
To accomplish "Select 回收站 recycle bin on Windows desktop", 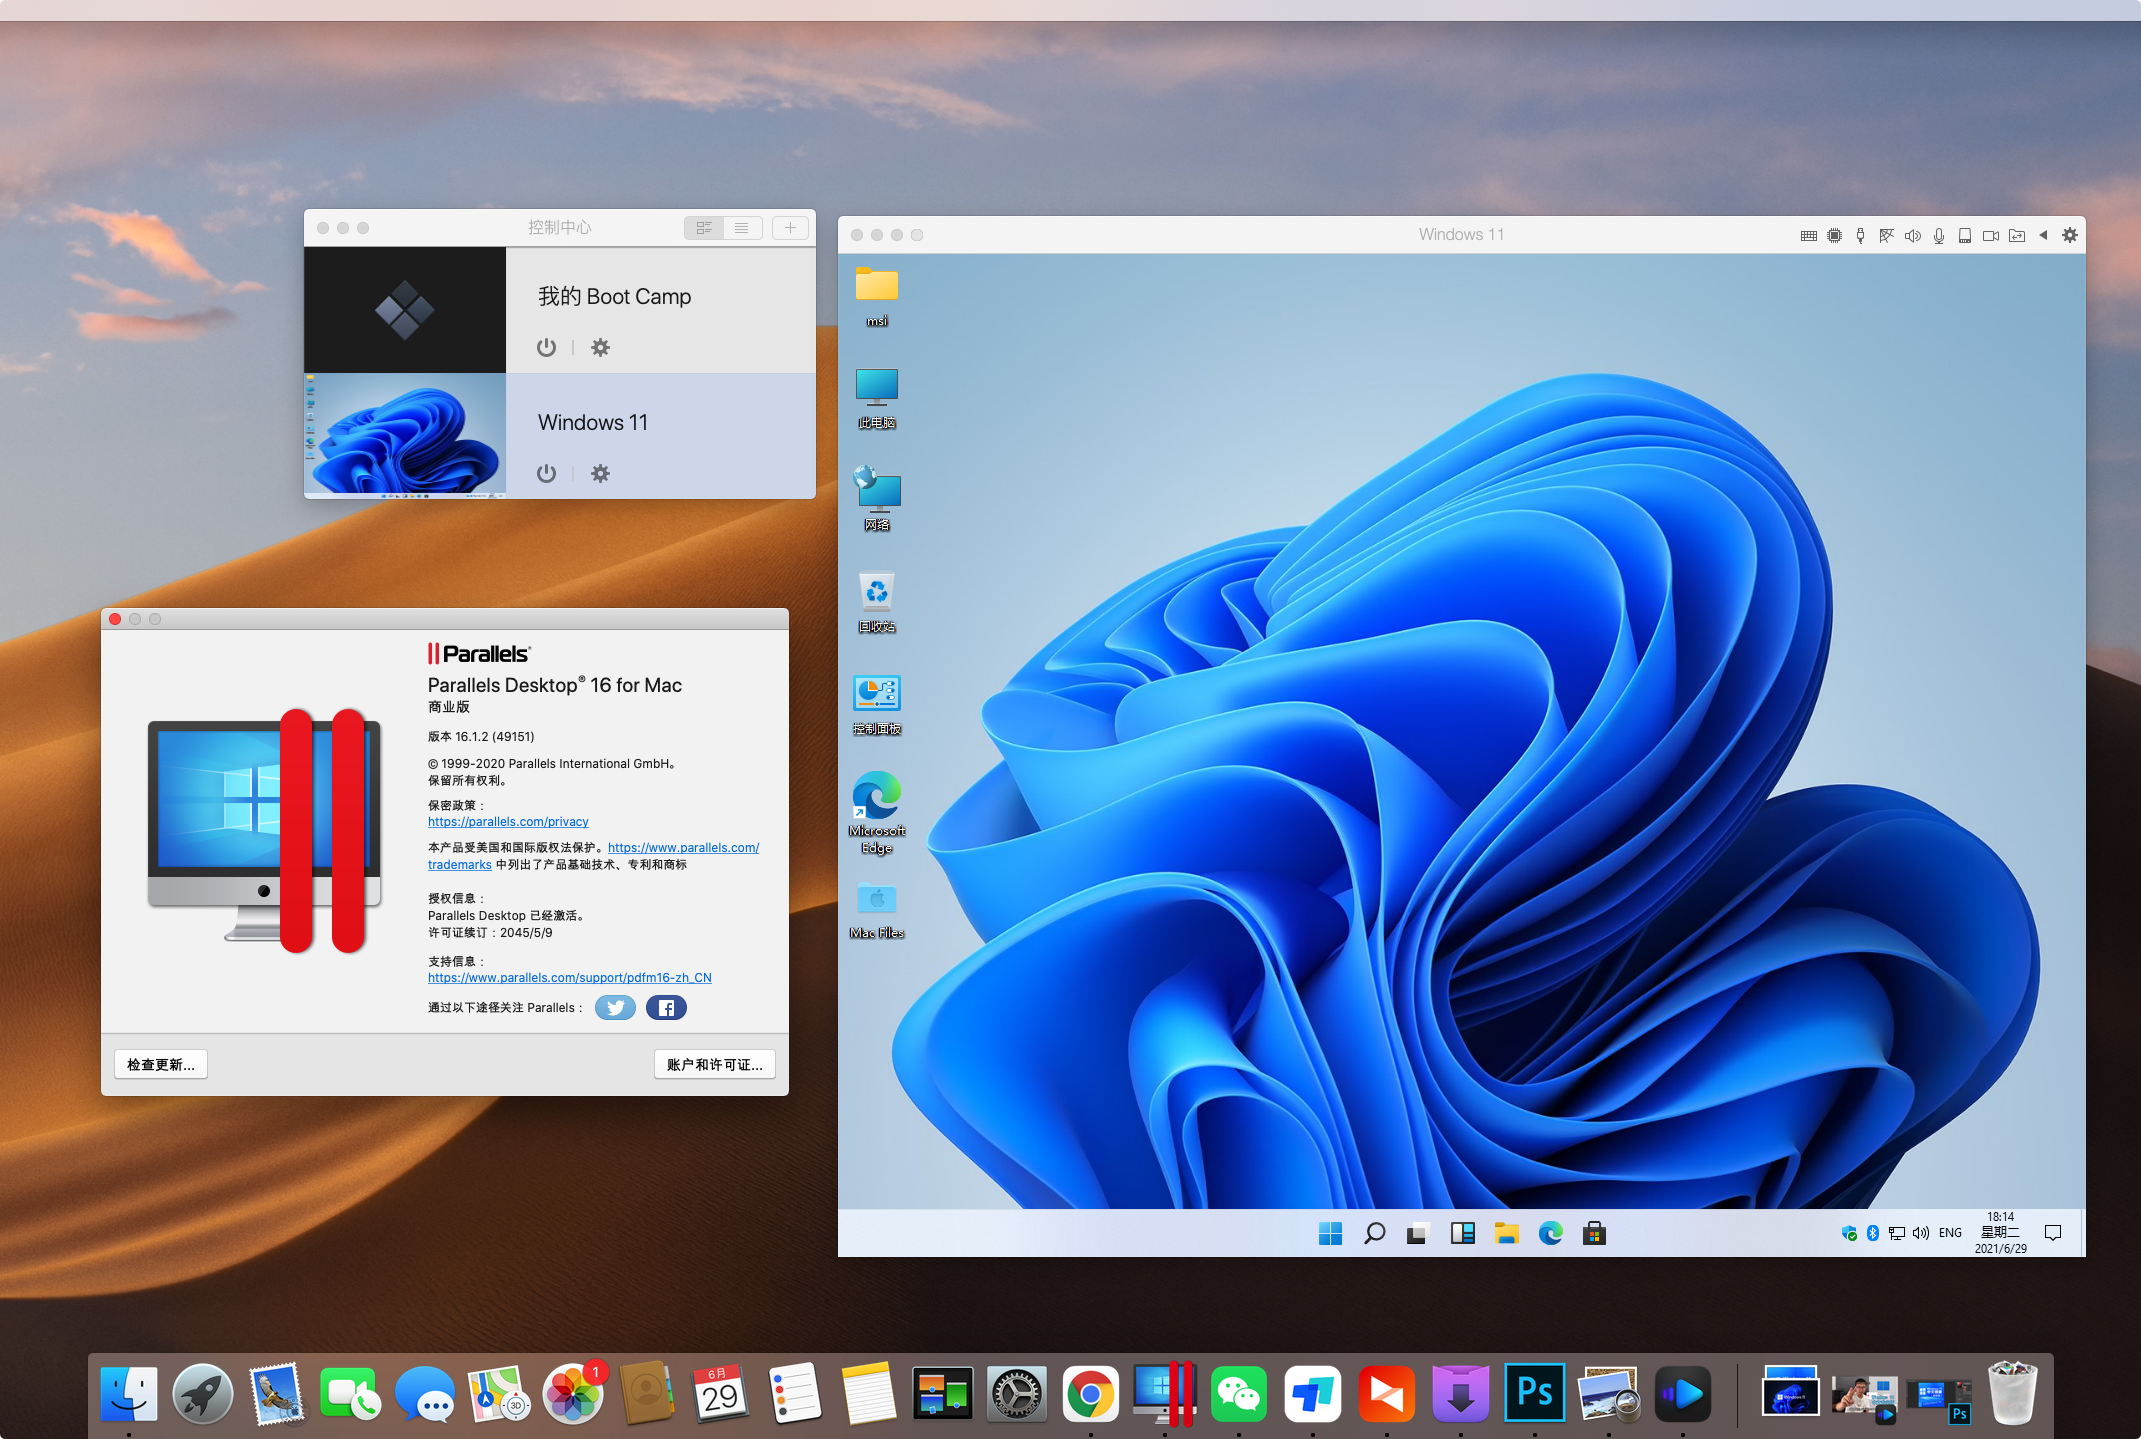I will [877, 602].
